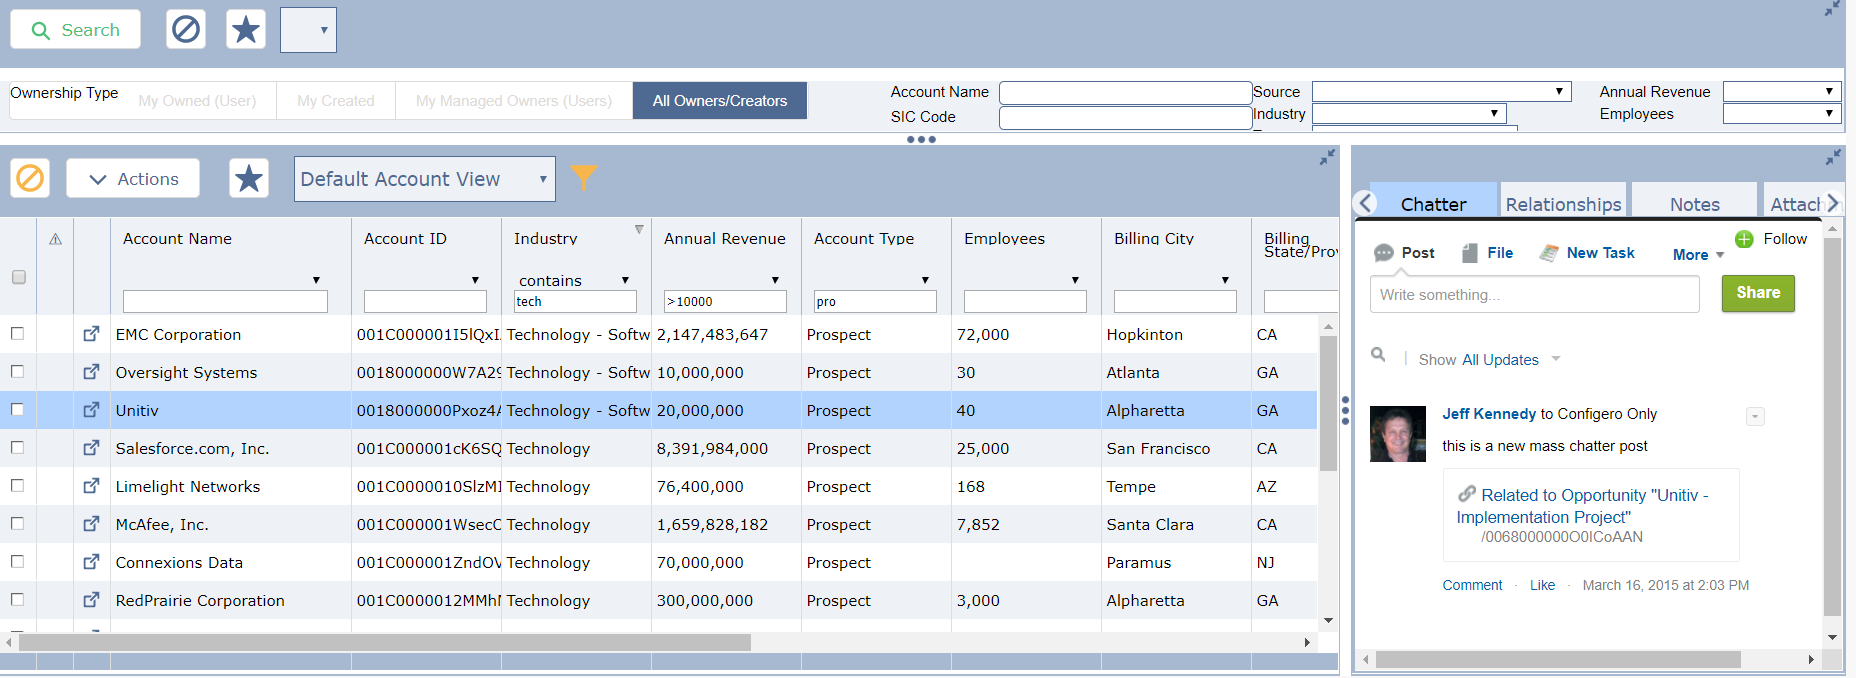This screenshot has width=1856, height=678.
Task: Switch to the Notes tab
Action: click(x=1694, y=203)
